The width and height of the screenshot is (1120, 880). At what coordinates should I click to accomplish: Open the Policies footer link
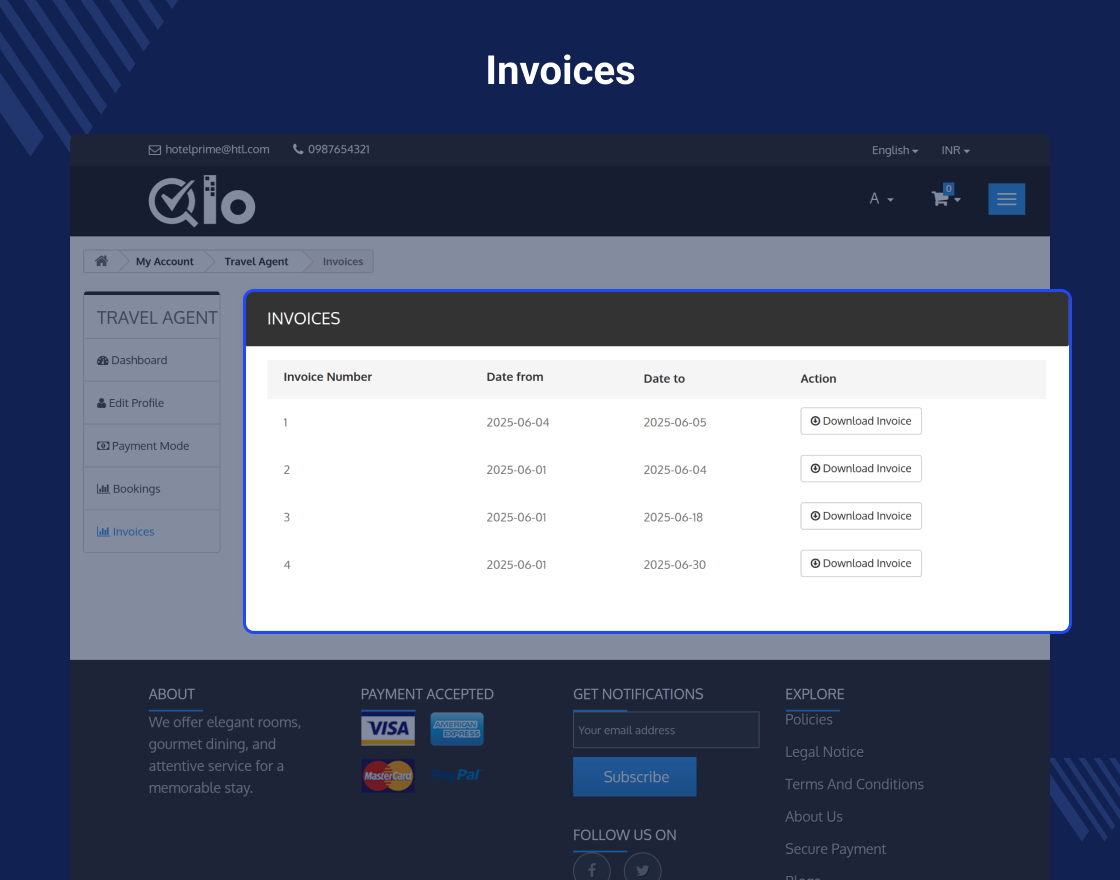coord(809,719)
